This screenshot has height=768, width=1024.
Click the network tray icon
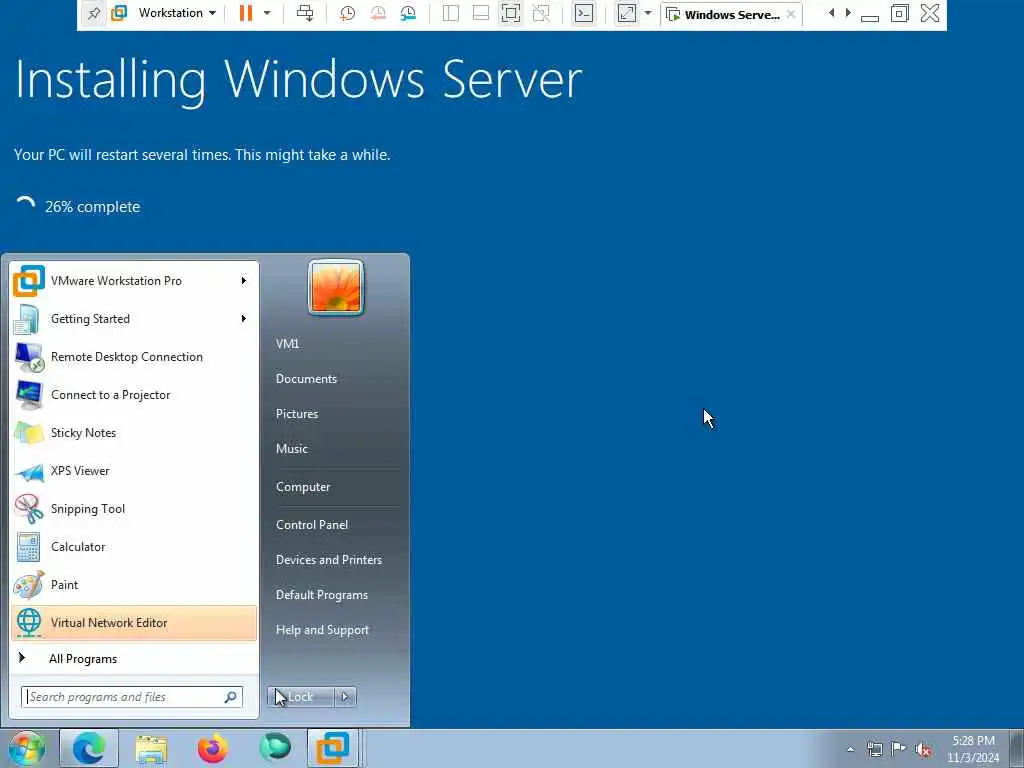(x=874, y=750)
